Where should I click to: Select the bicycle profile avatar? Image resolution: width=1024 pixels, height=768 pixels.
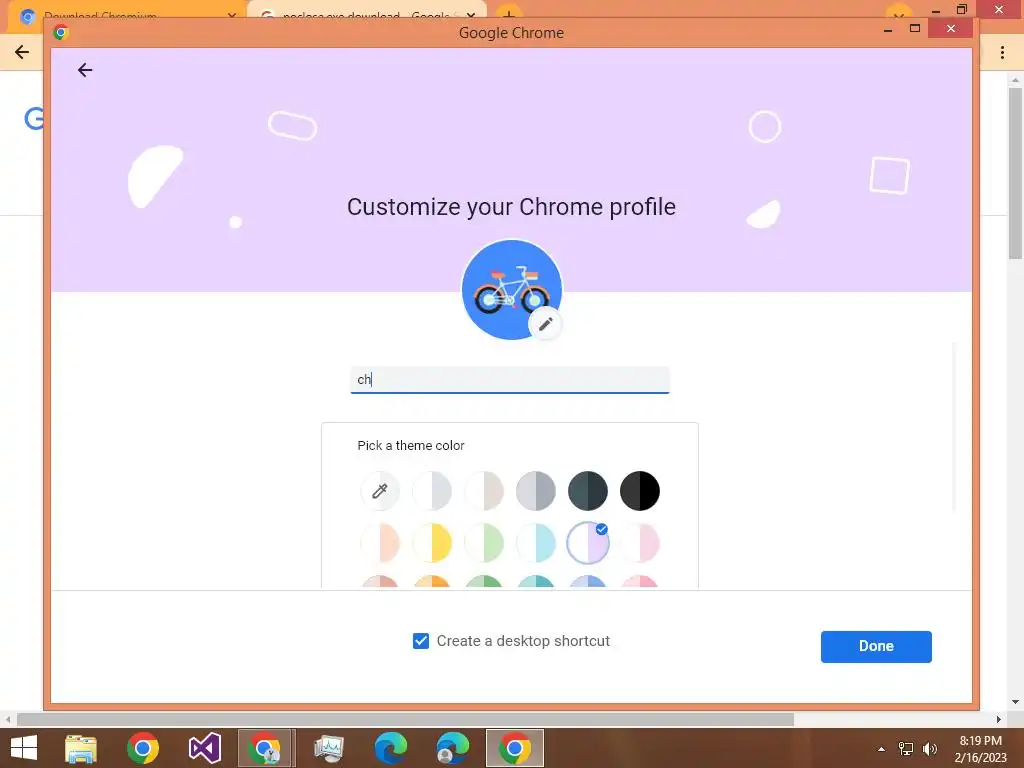511,289
